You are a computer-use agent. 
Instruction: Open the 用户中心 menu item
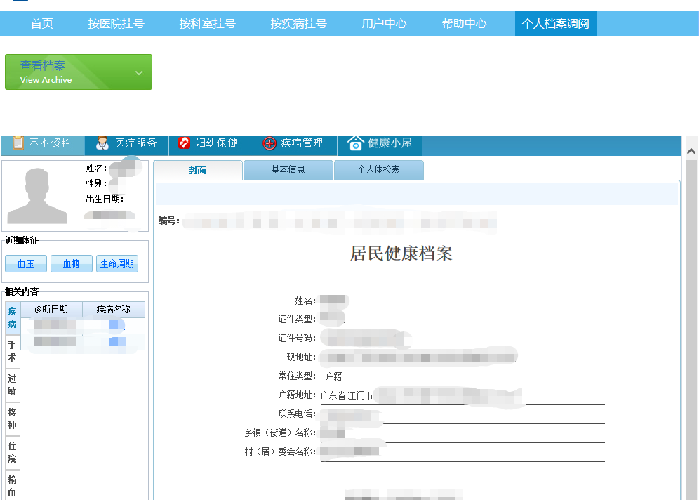point(384,24)
